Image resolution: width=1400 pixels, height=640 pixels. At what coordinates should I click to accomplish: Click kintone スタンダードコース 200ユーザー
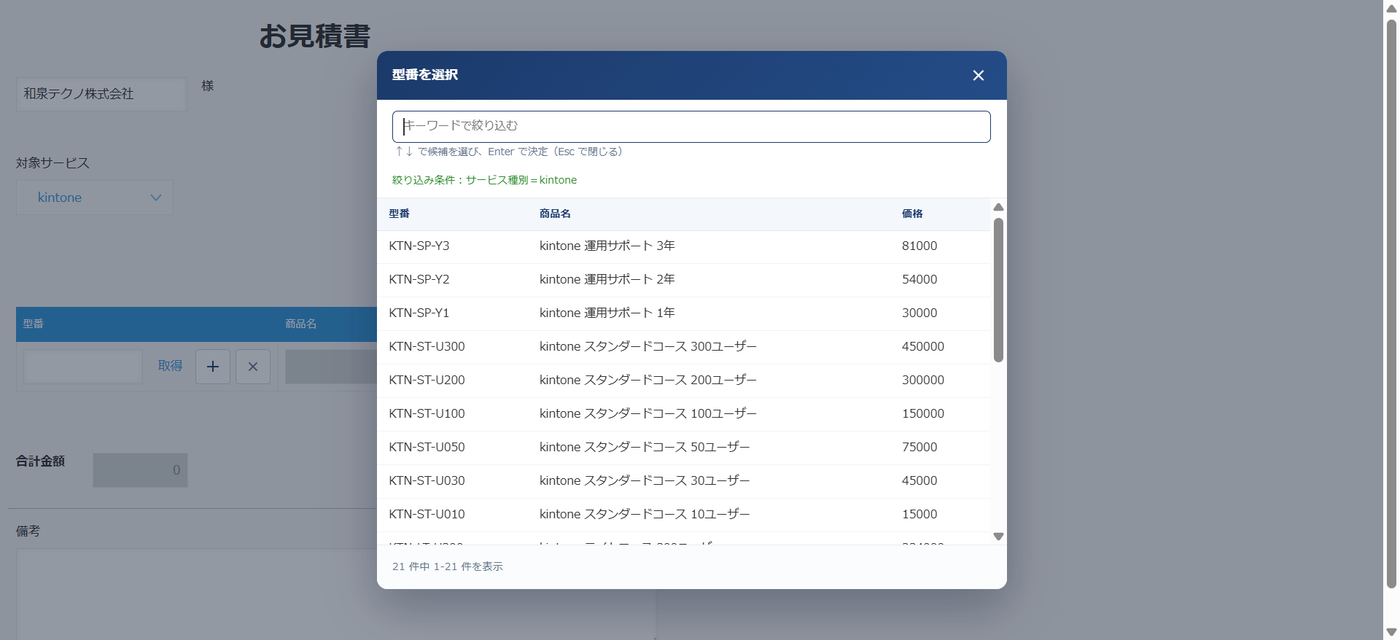[648, 380]
